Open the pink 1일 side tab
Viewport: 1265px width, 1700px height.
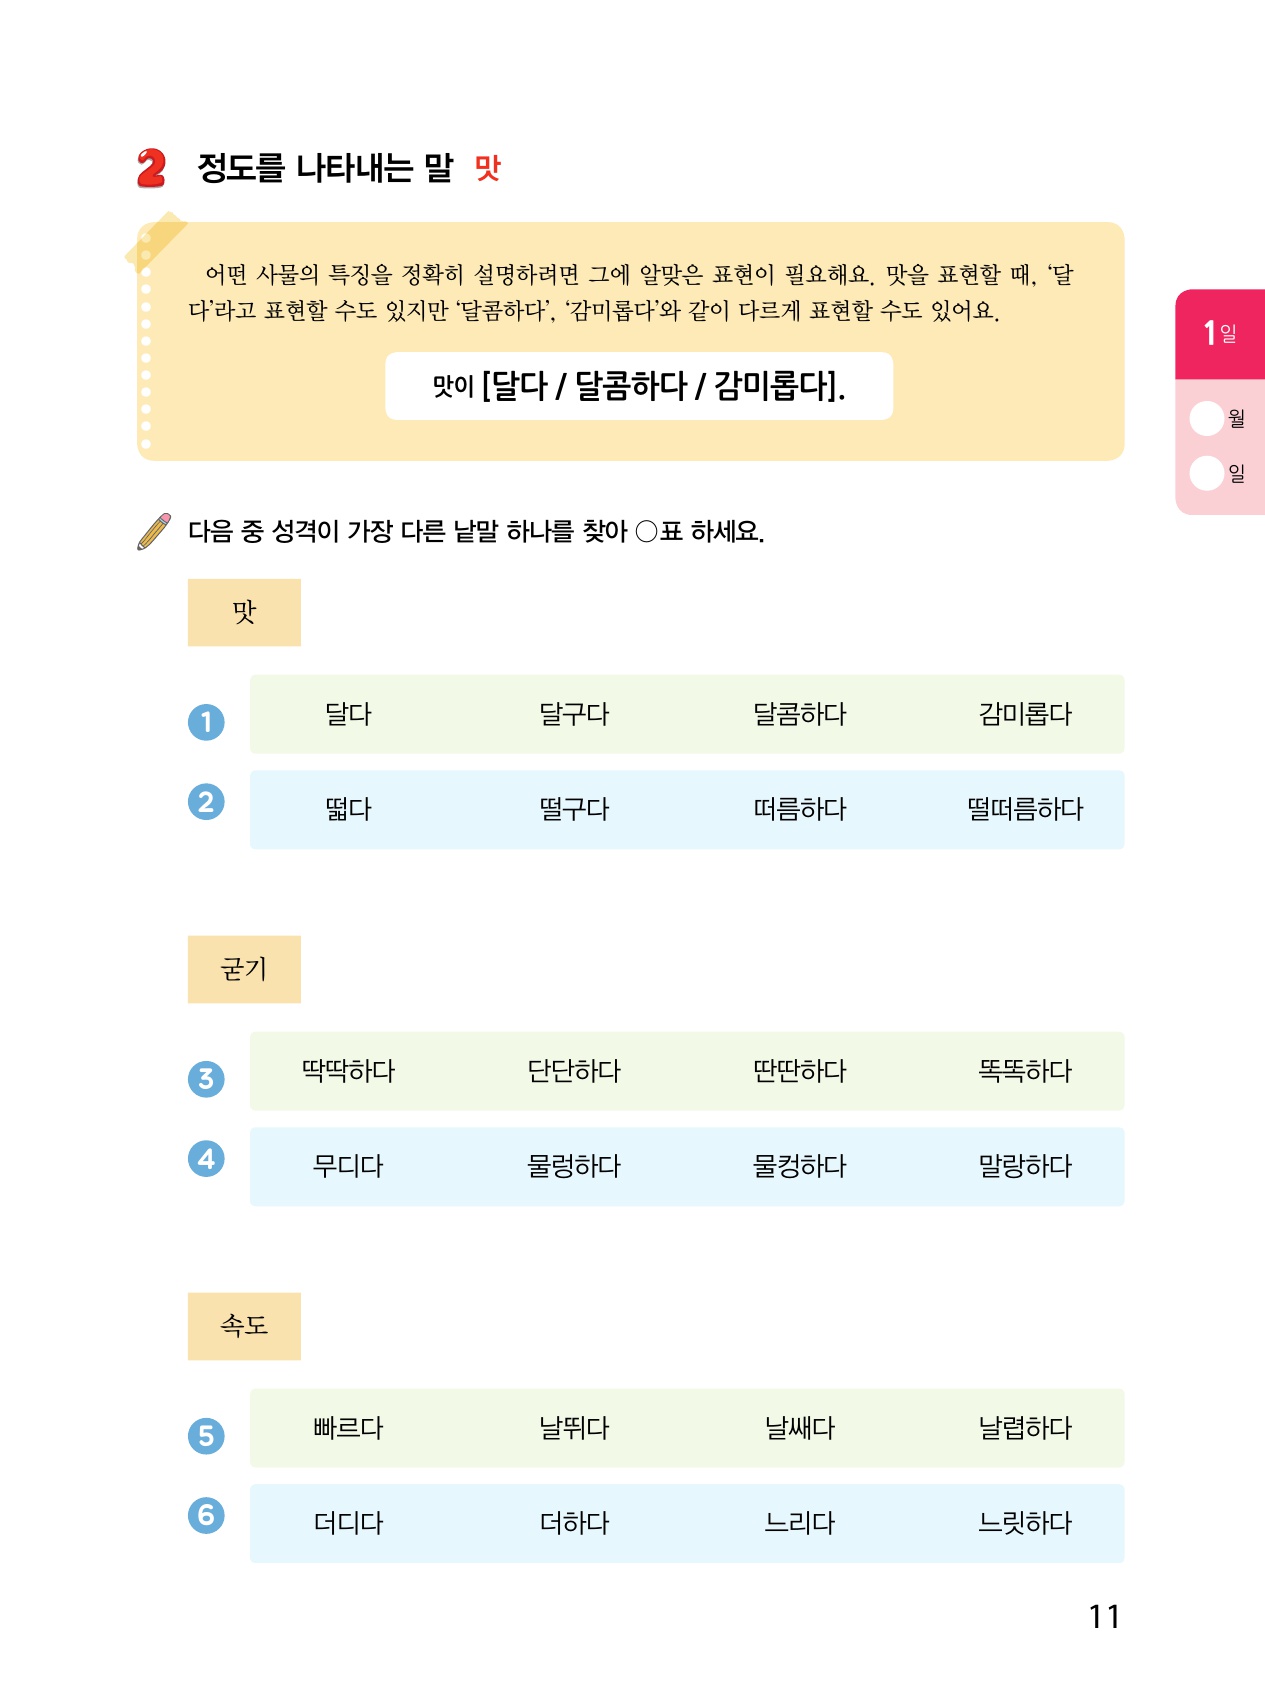tap(1220, 333)
